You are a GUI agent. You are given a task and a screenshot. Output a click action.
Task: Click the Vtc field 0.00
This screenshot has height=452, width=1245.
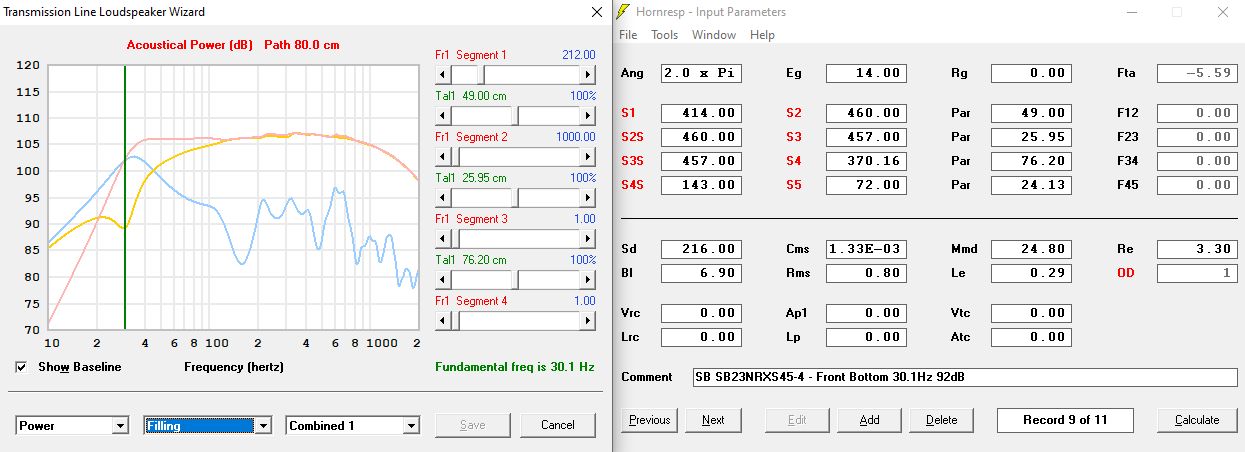(1031, 313)
